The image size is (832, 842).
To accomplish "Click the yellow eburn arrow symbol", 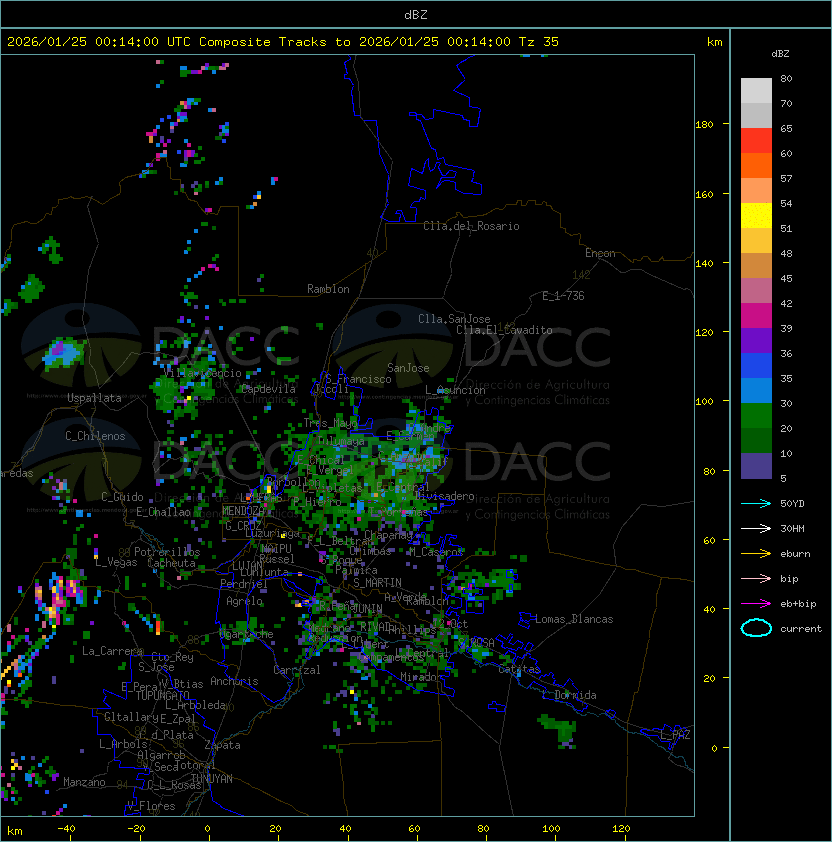I will 756,554.
